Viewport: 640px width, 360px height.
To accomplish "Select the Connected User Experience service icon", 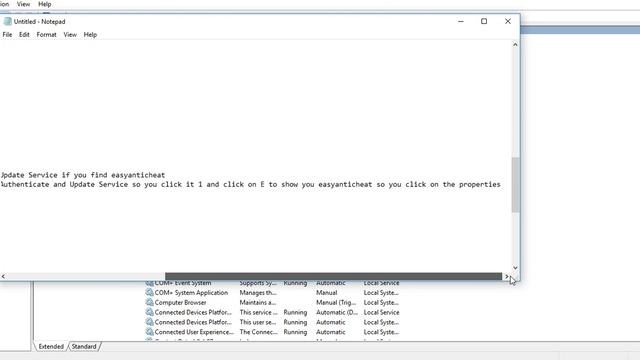I will [149, 332].
